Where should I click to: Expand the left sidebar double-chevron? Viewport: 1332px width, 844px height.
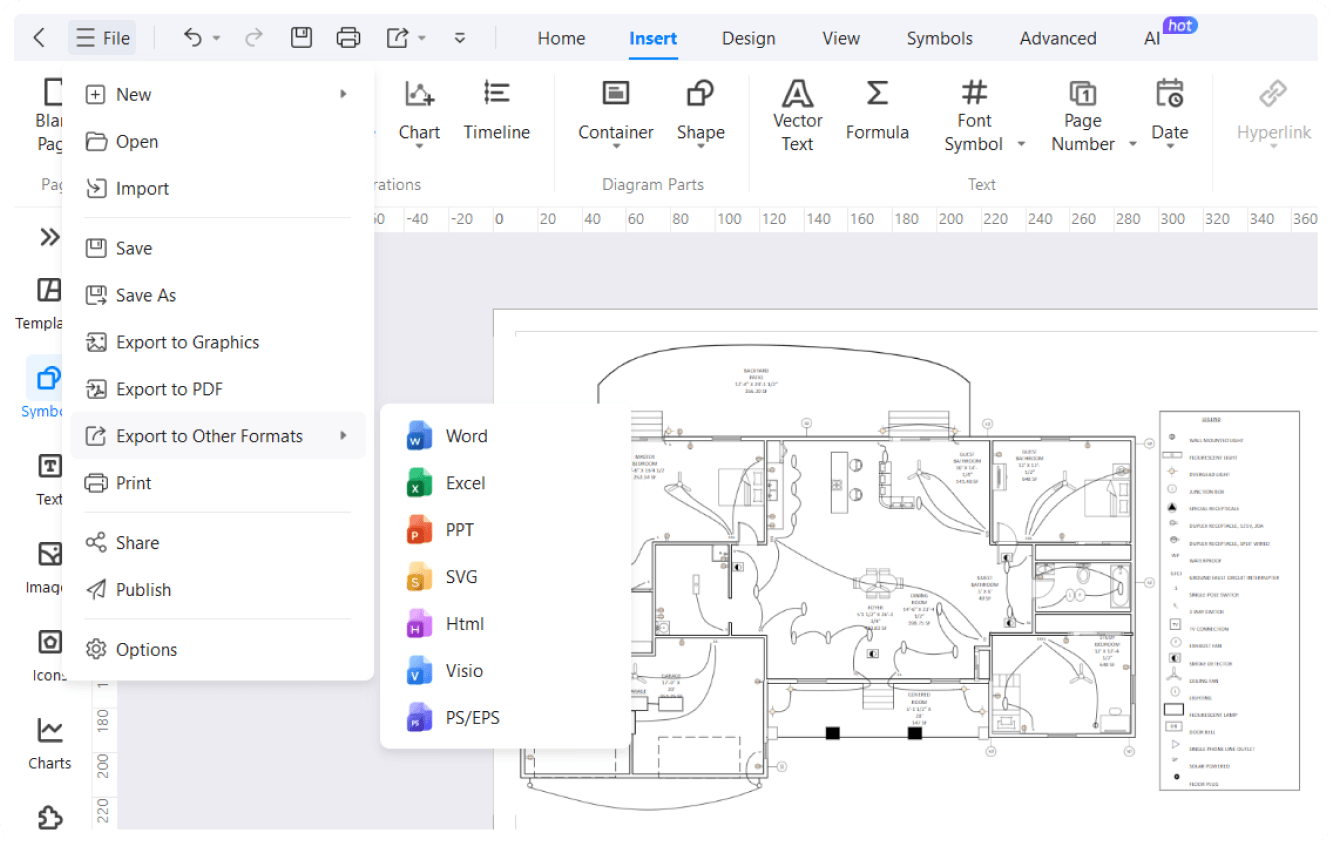pos(49,237)
